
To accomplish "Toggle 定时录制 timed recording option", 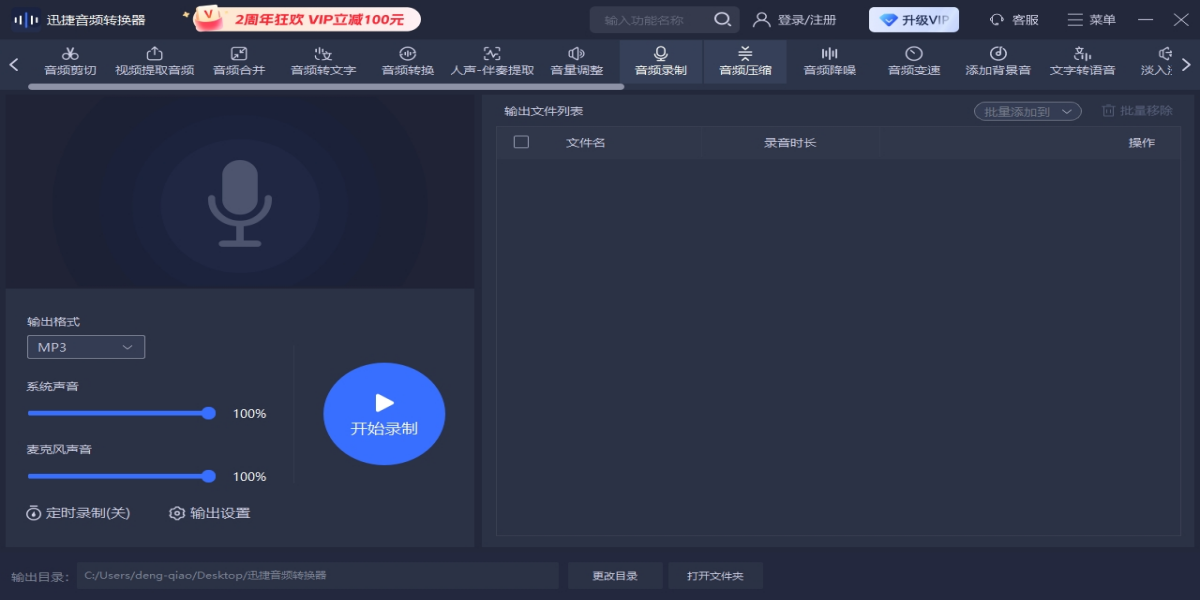I will point(78,513).
